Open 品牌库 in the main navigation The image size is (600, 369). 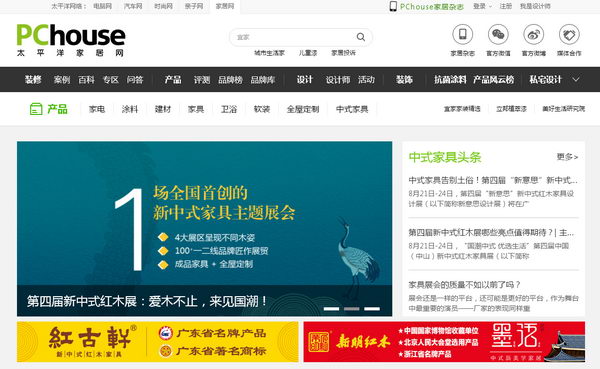(263, 80)
